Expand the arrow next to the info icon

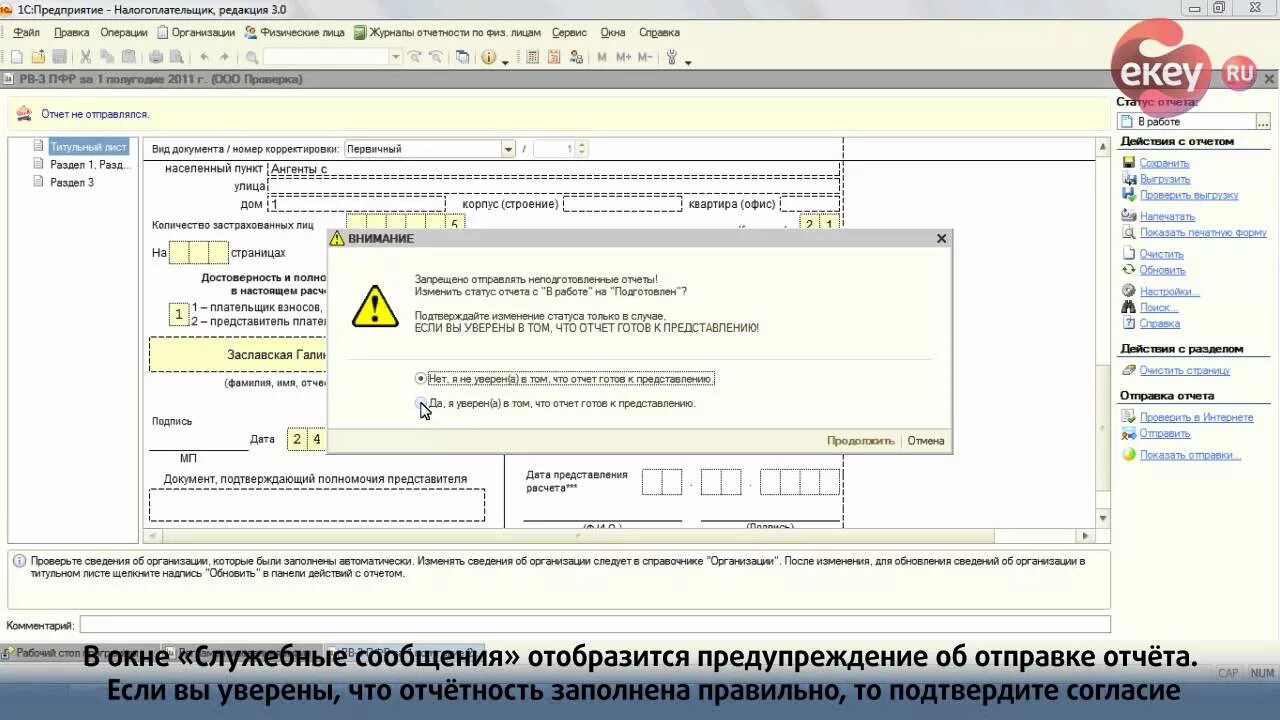pos(505,61)
